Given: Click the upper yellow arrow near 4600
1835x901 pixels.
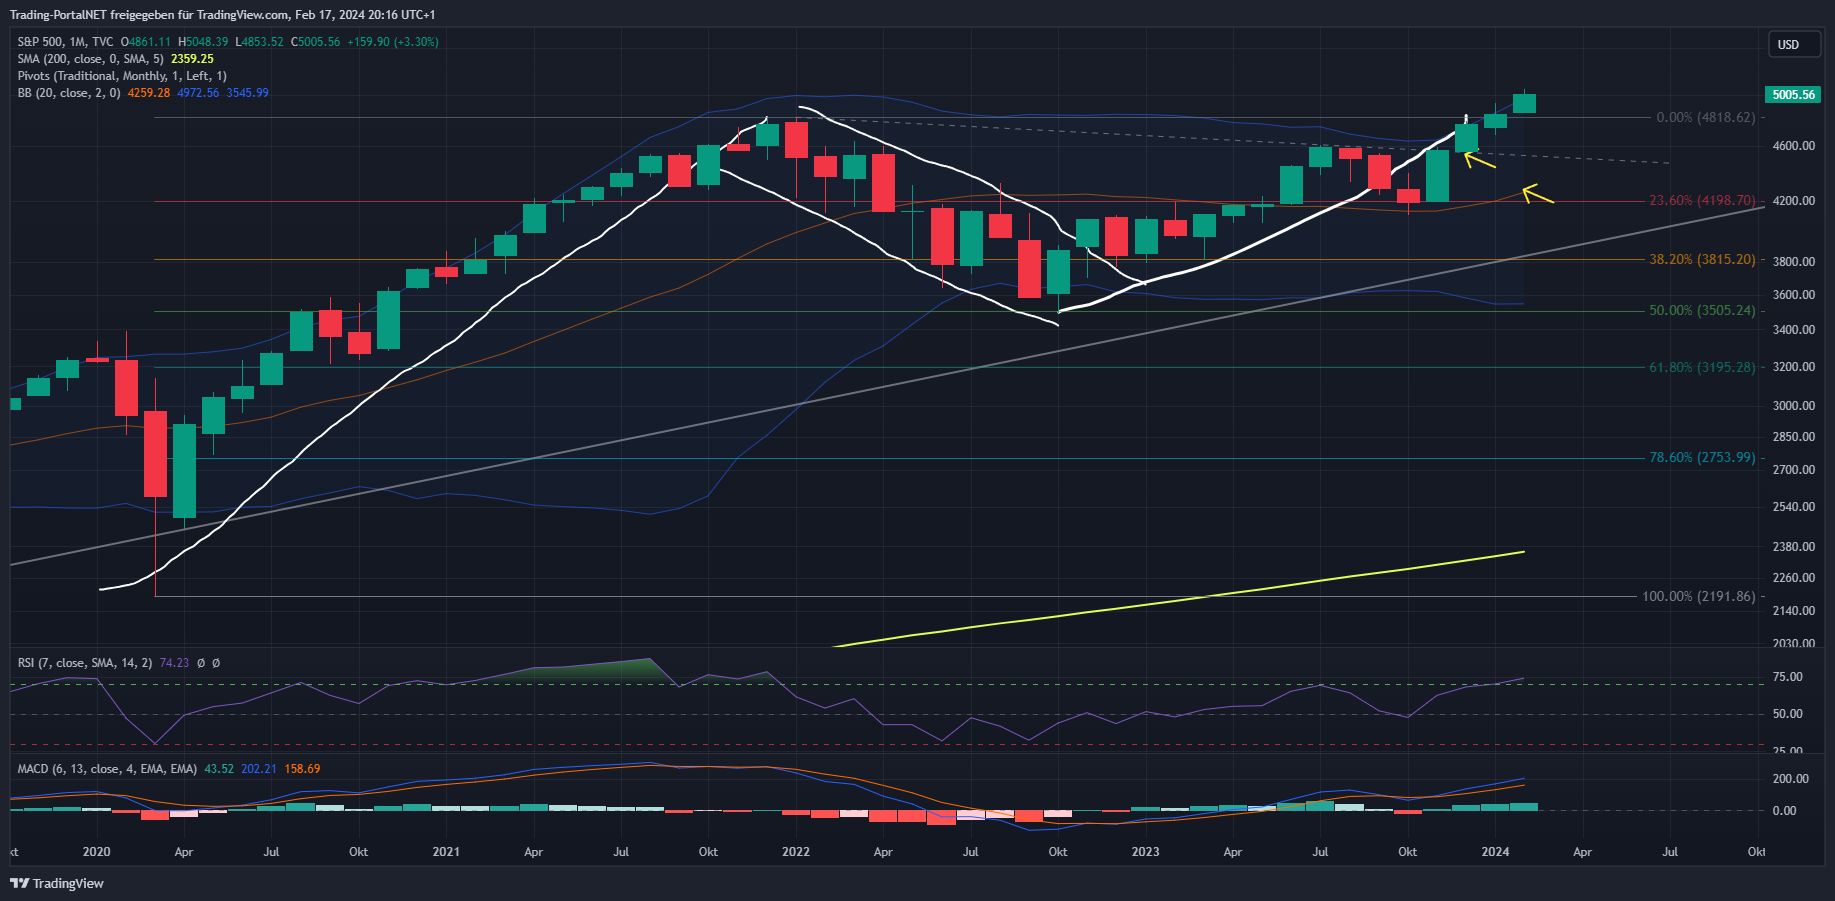Looking at the screenshot, I should tap(1478, 158).
